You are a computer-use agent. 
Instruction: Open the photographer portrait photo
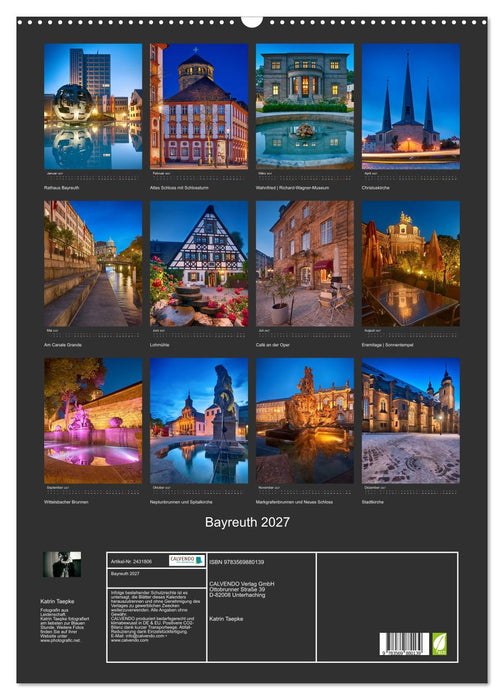[x=62, y=564]
